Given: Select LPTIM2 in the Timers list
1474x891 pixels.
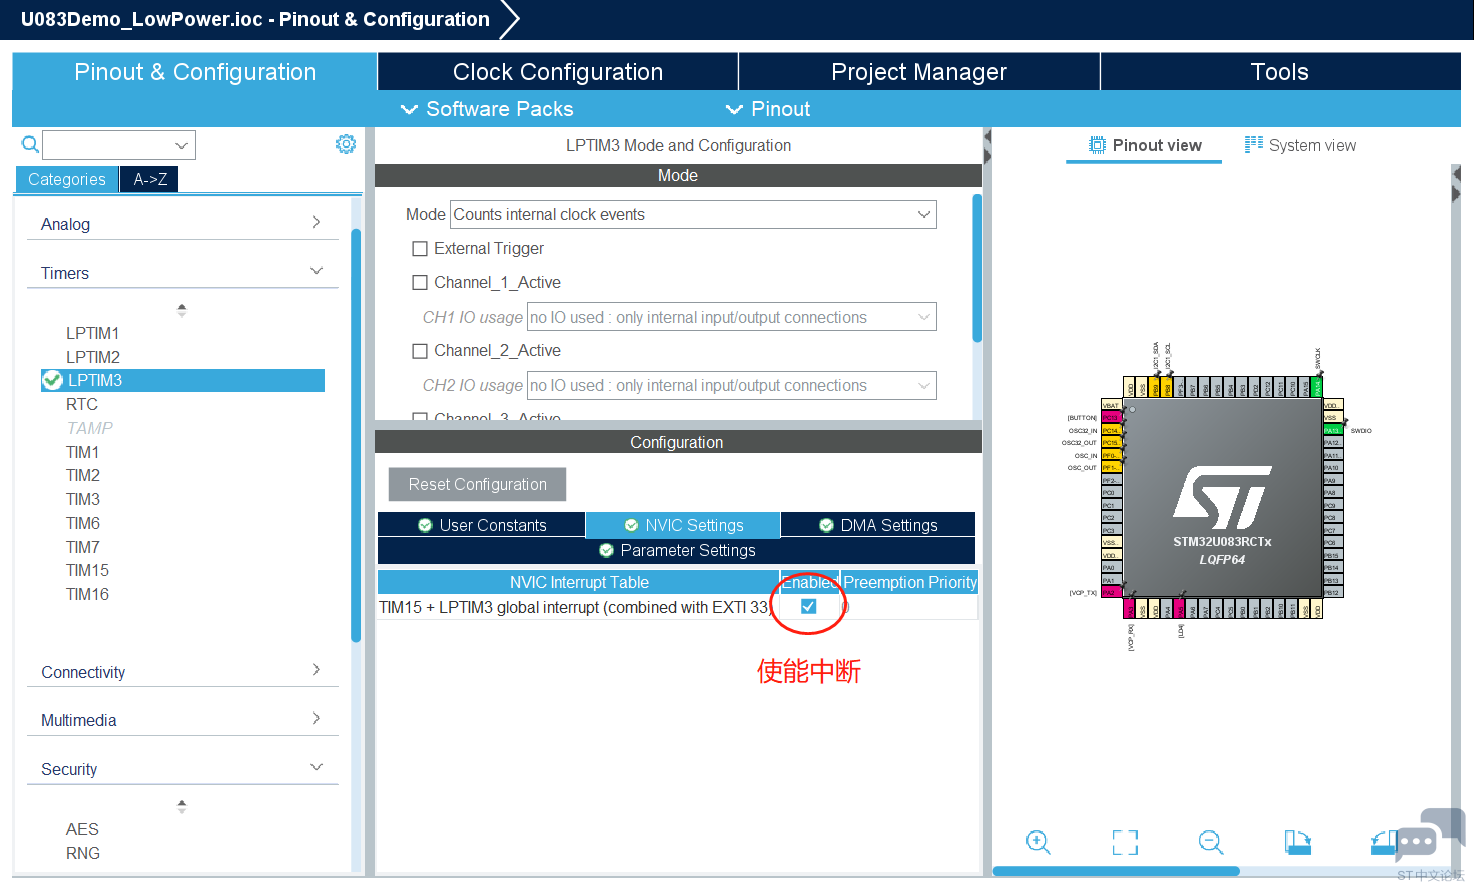Looking at the screenshot, I should [x=93, y=357].
